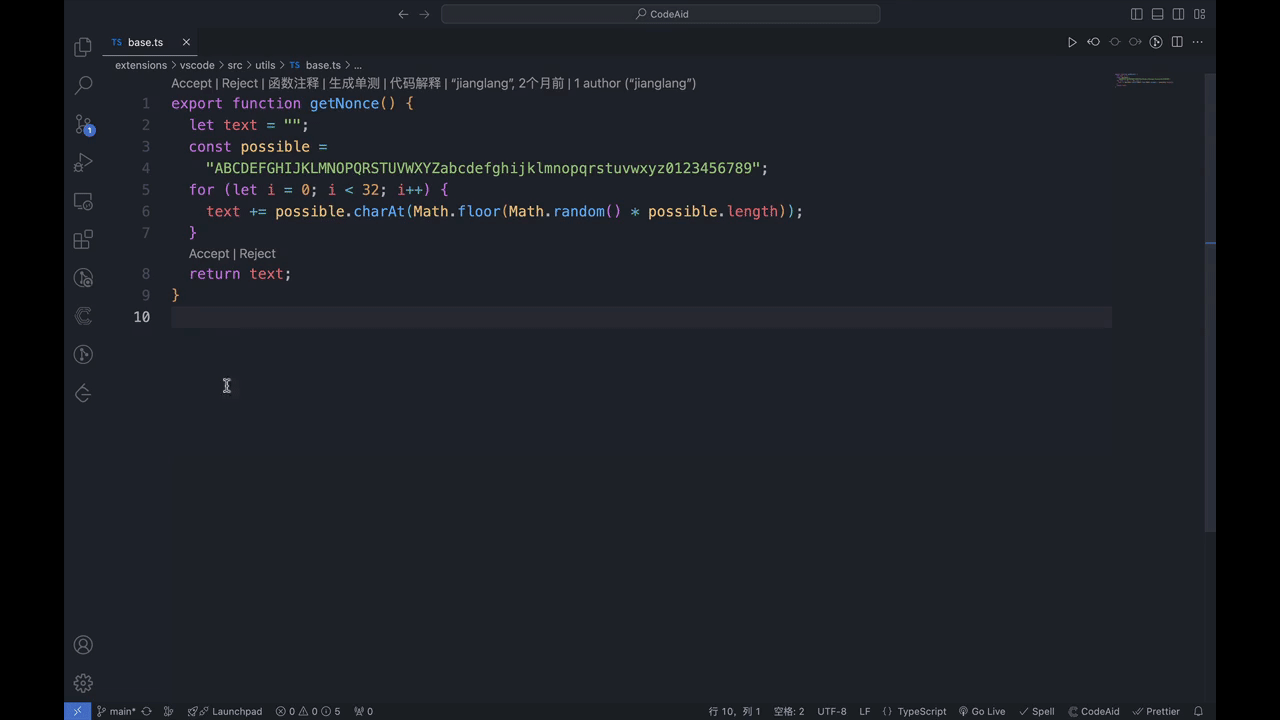Click the remote window indicator in status bar
The image size is (1280, 720).
pyautogui.click(x=77, y=711)
